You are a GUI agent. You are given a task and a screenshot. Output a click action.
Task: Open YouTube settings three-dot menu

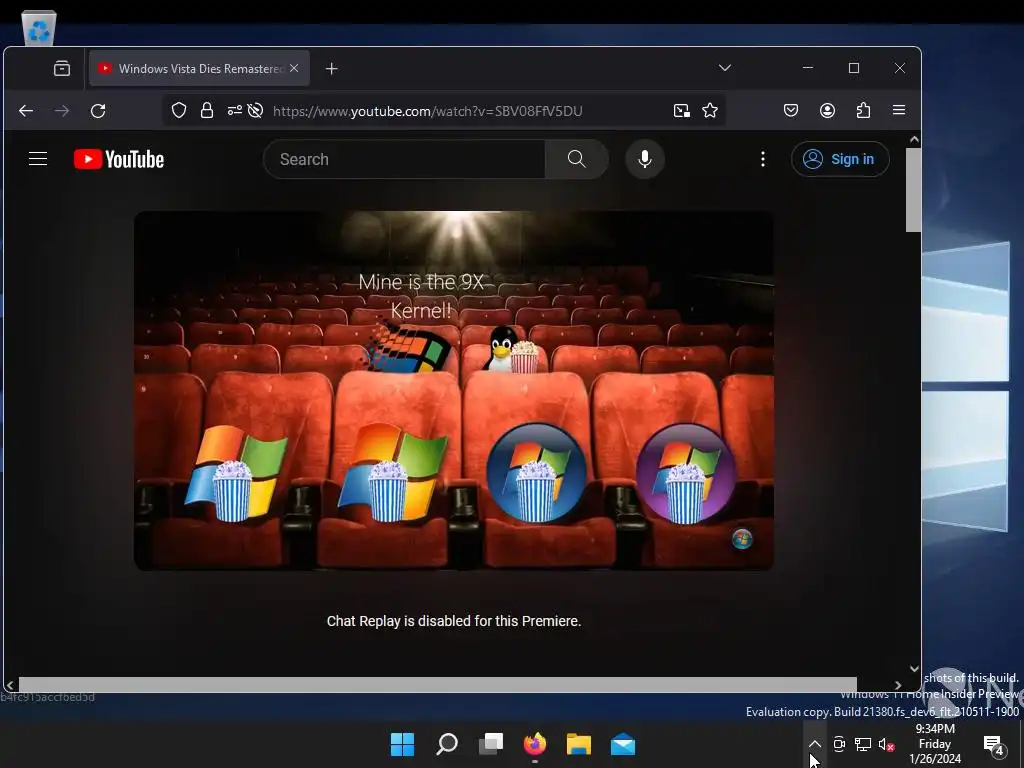[x=763, y=159]
